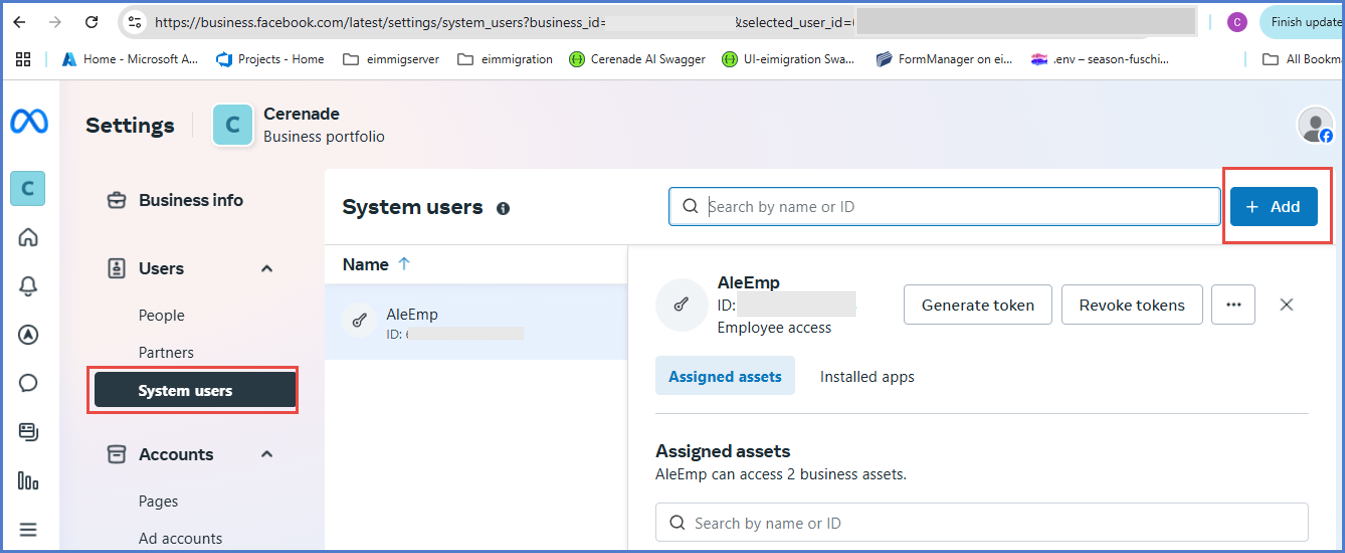Reload the page with browser refresh icon
Image resolution: width=1345 pixels, height=553 pixels.
point(92,21)
